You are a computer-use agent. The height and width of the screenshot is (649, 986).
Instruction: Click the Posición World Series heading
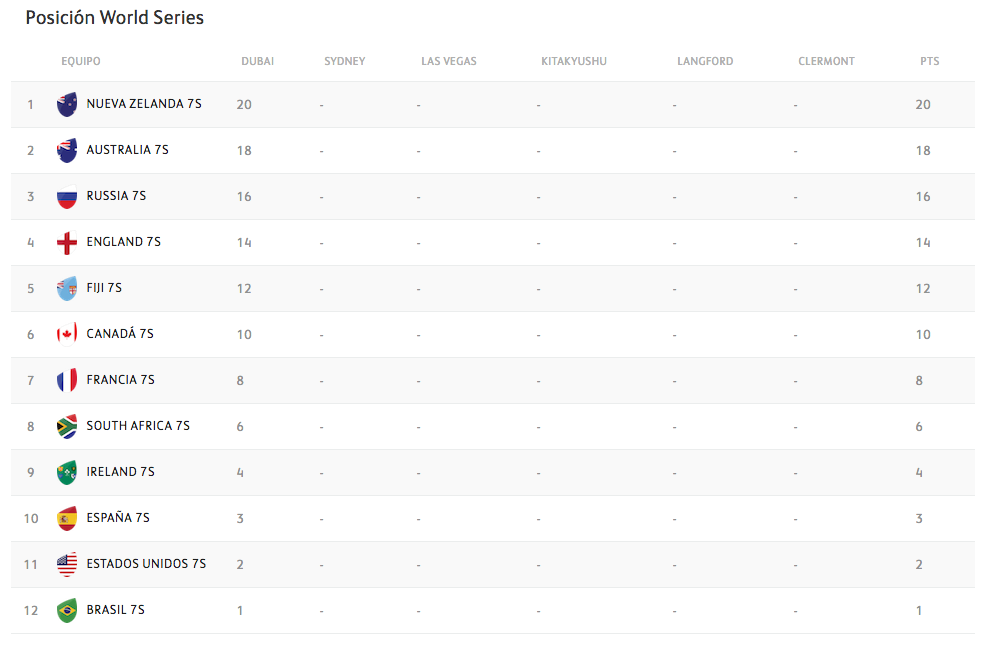point(114,18)
